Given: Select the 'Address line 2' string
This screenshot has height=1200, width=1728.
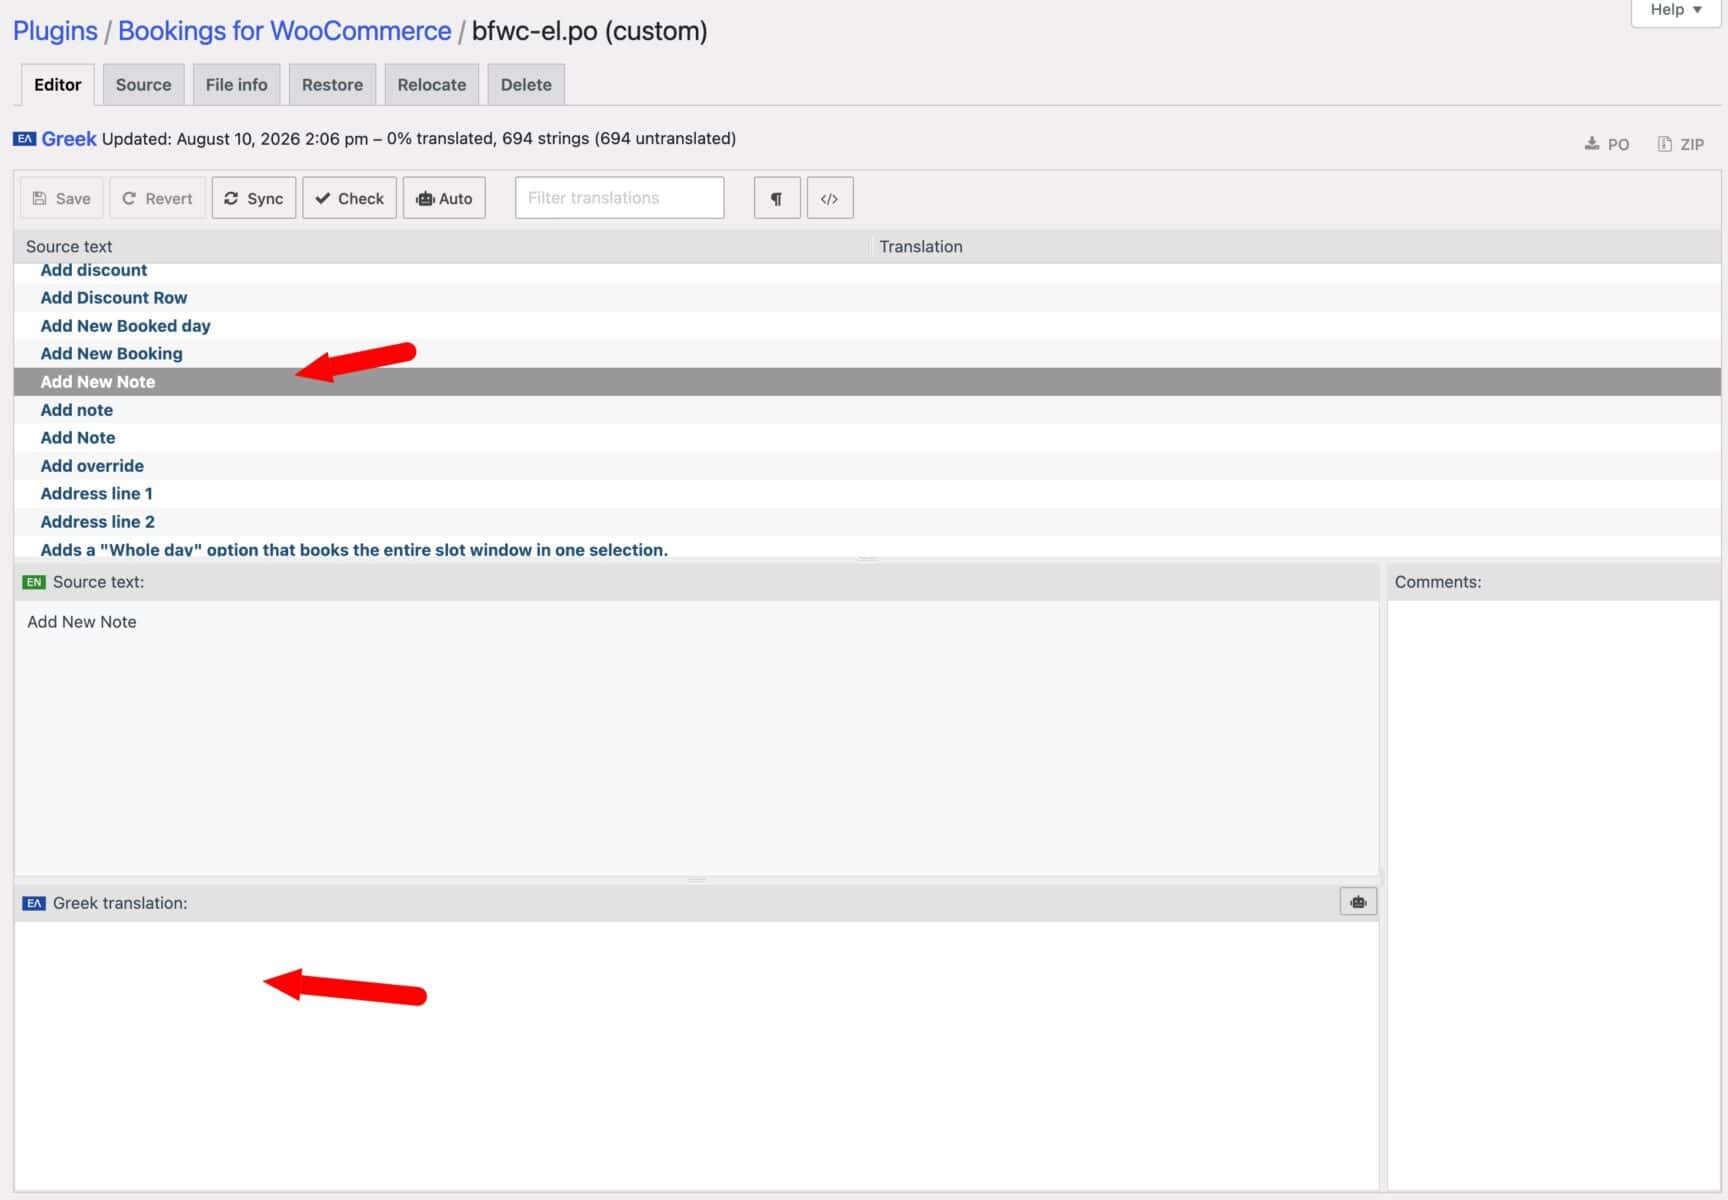Looking at the screenshot, I should tap(867, 522).
